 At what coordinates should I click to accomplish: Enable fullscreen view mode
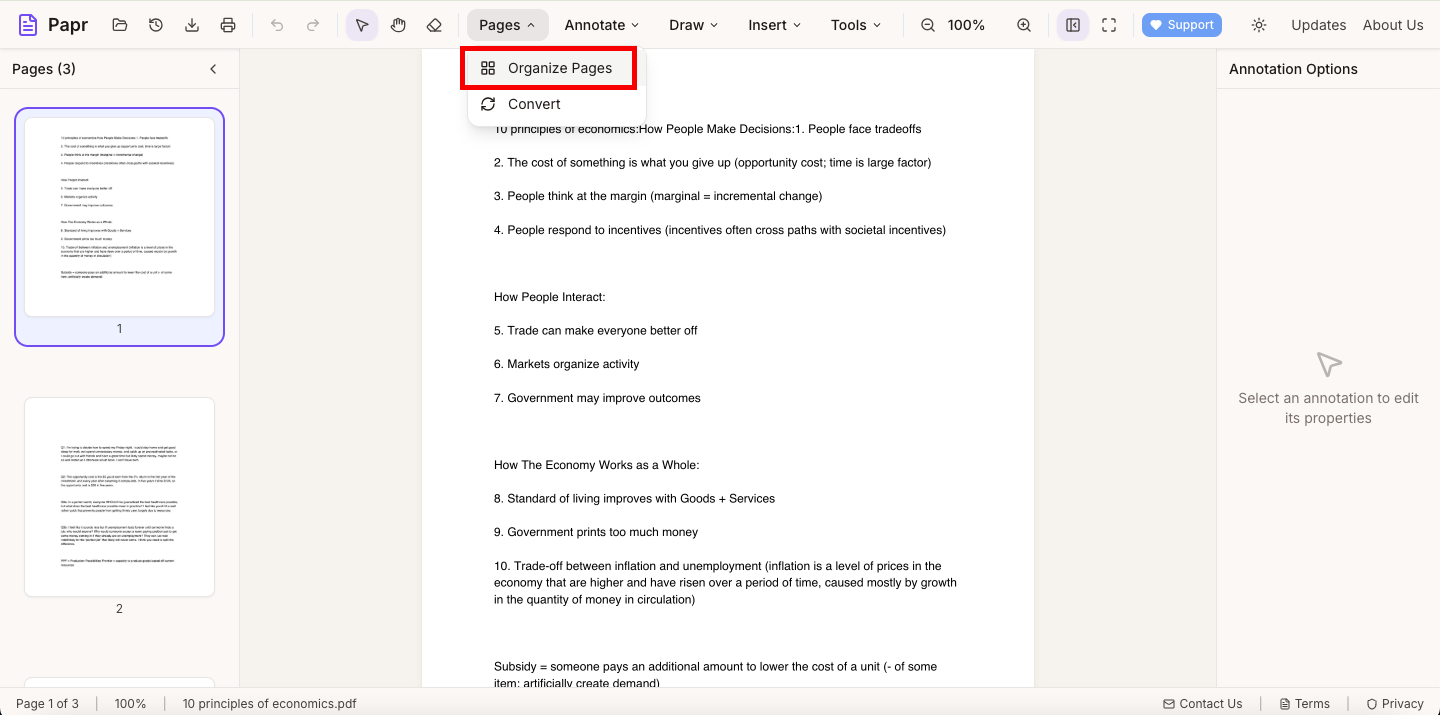1108,24
